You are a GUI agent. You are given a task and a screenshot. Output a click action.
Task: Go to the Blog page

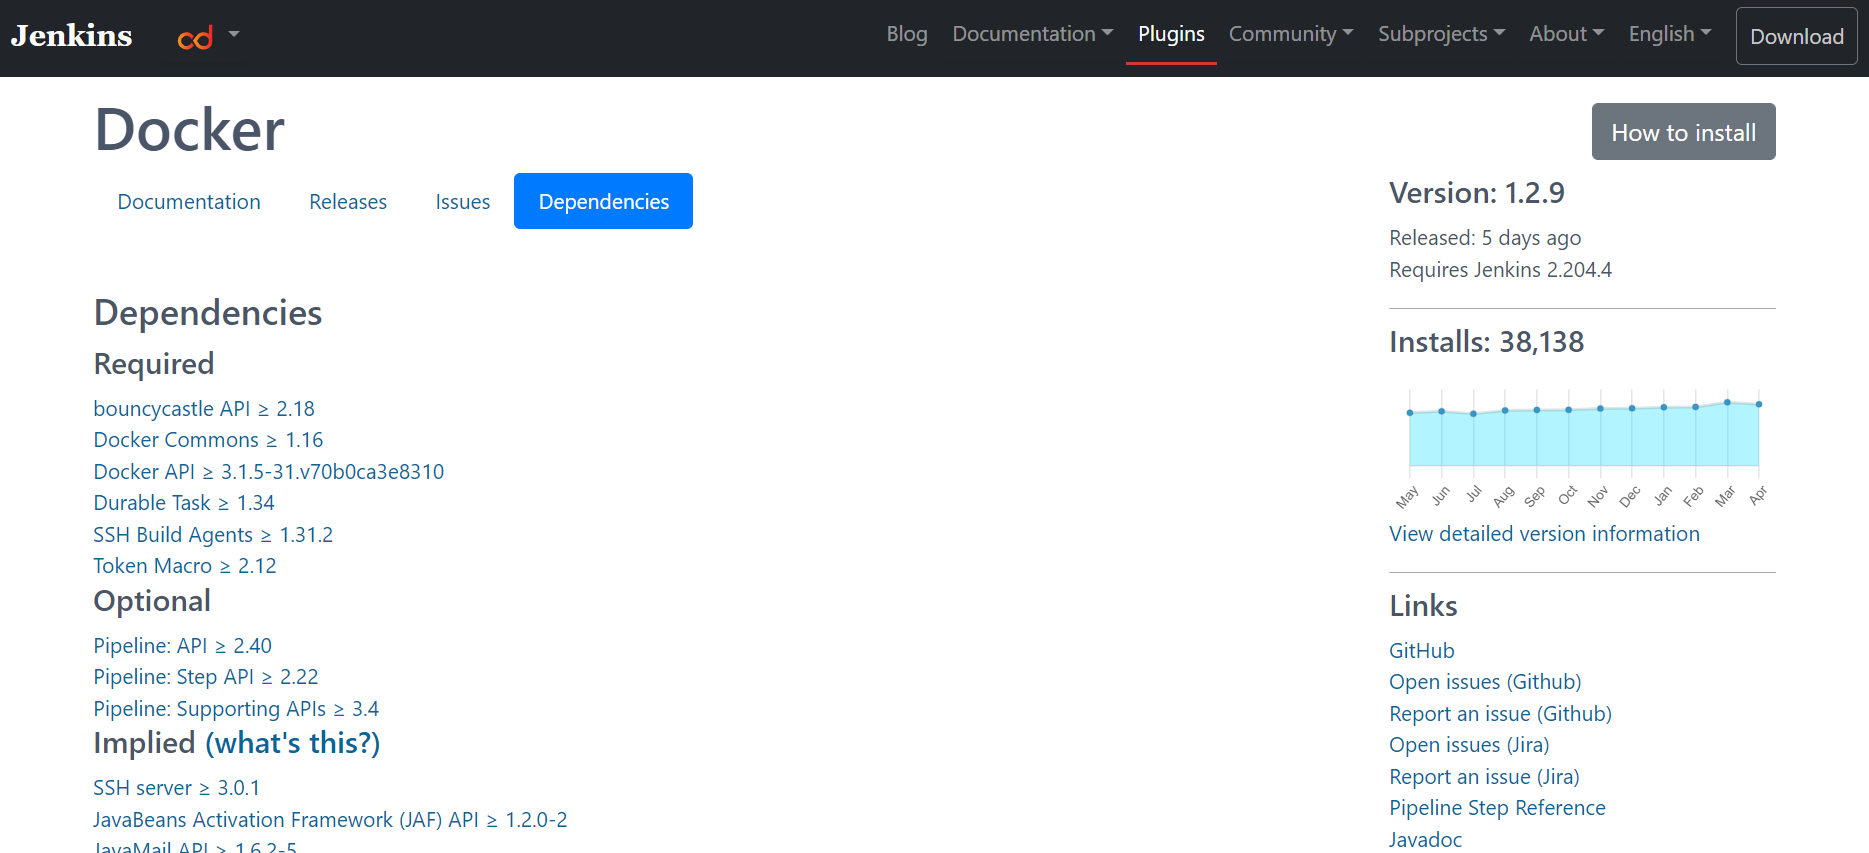pos(906,34)
